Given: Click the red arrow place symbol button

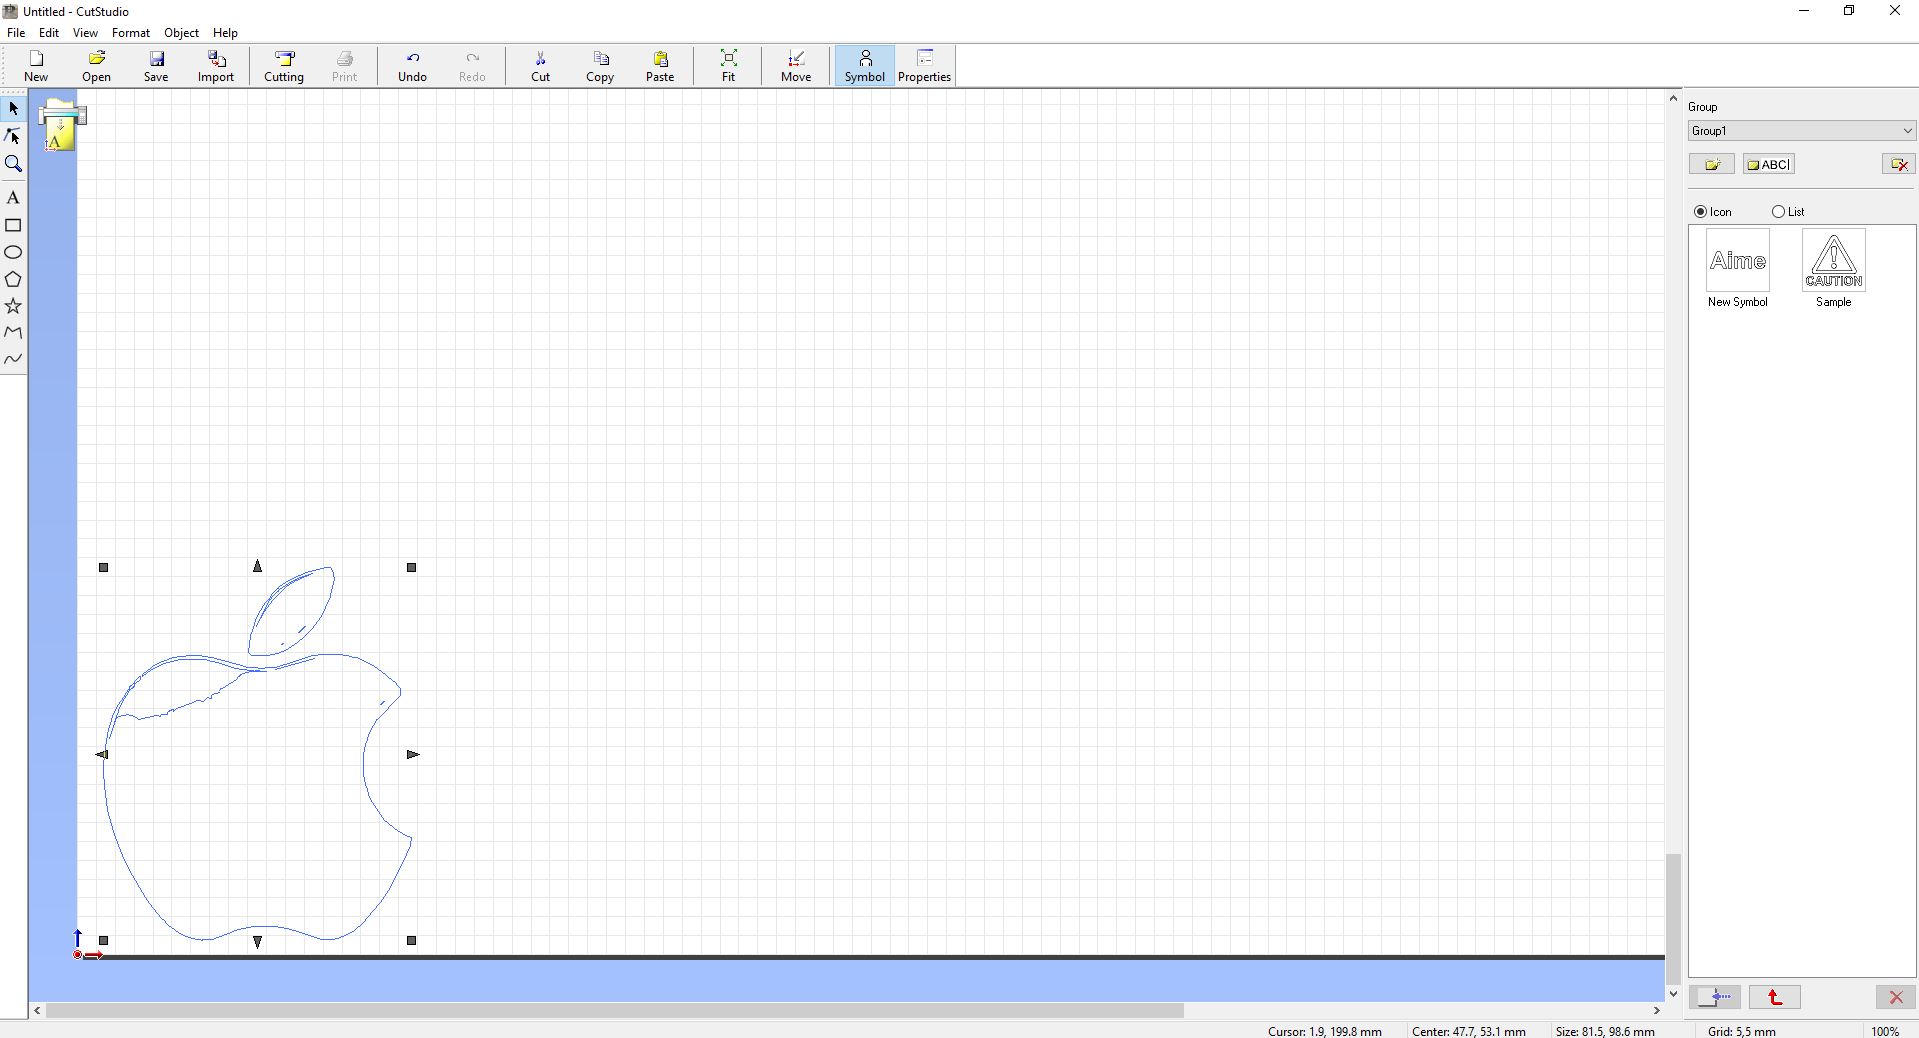Looking at the screenshot, I should click(x=1775, y=997).
